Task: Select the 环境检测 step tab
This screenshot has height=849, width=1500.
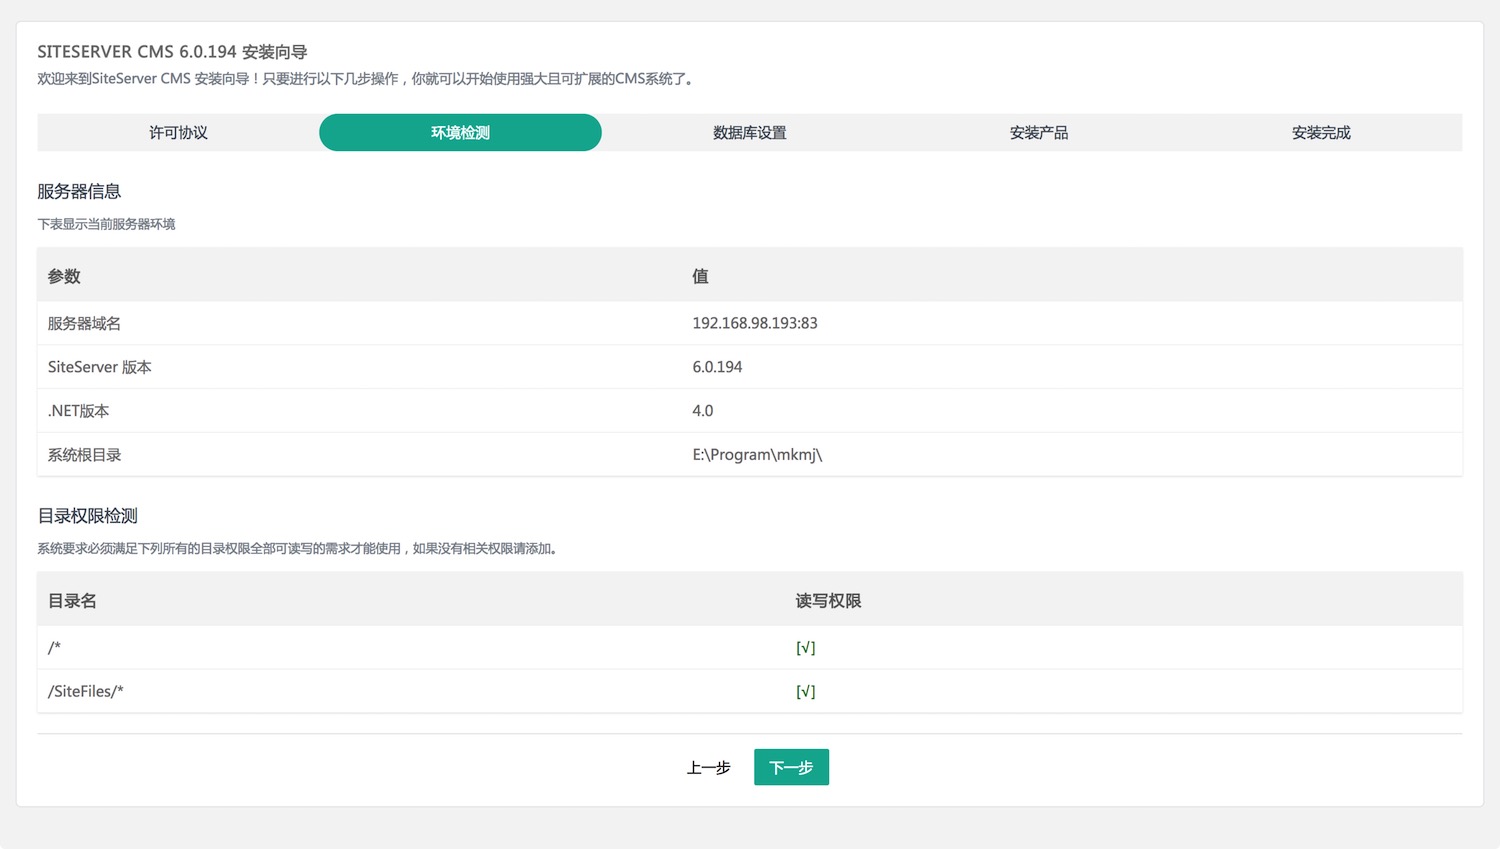Action: click(460, 133)
